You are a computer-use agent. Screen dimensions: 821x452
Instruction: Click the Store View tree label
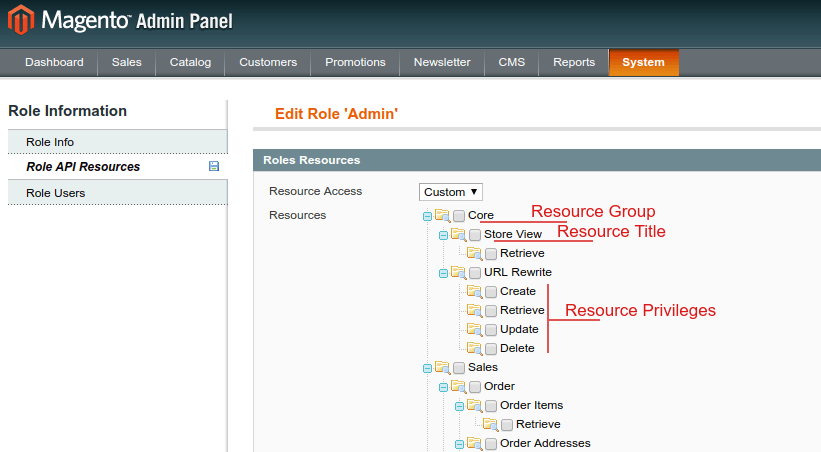tap(513, 234)
